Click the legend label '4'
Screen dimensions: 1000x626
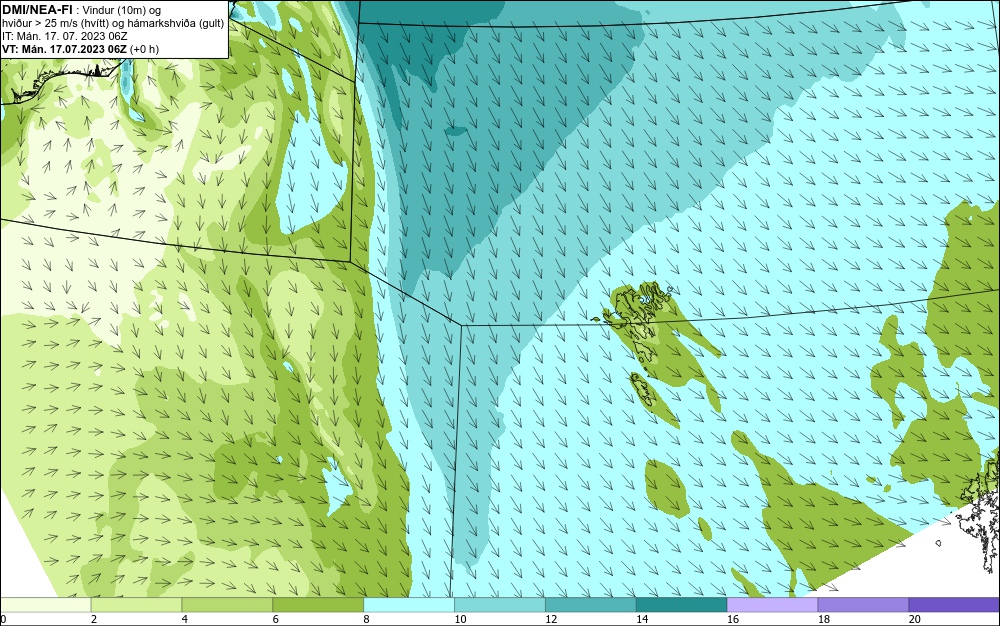click(x=185, y=619)
